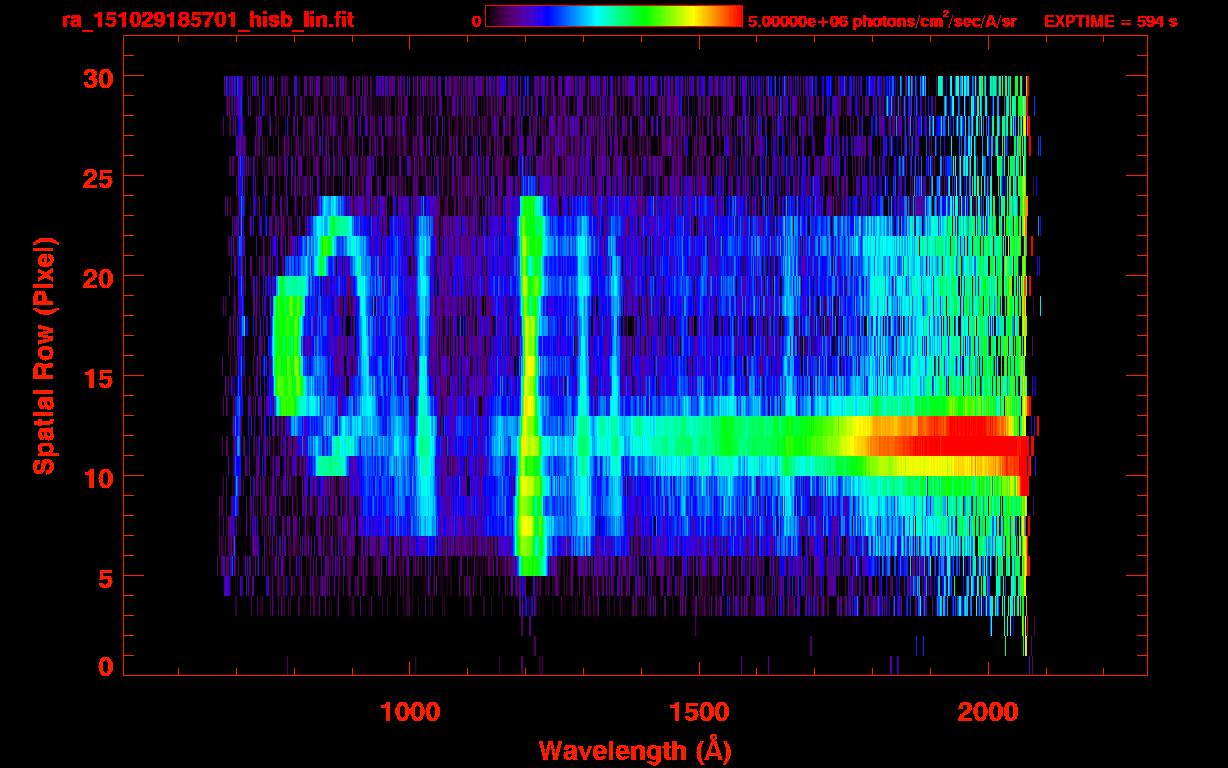
Task: Click the y-axis tick label 5
Action: [x=106, y=577]
